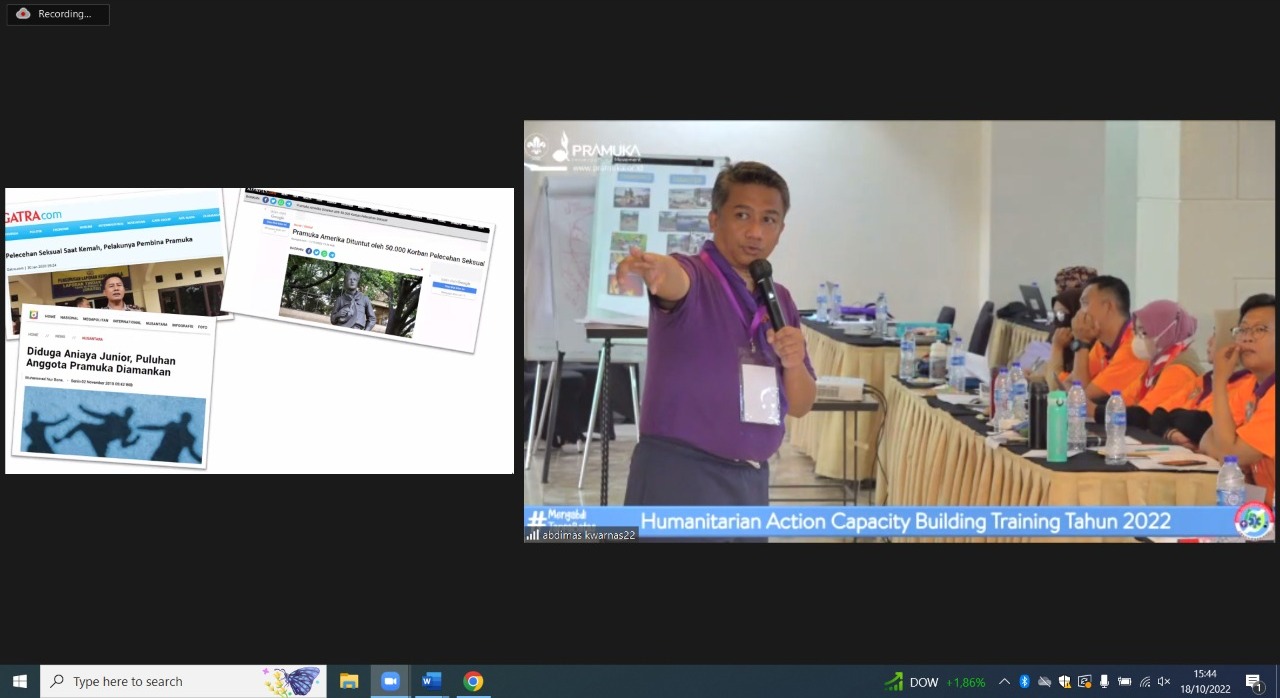Open Microsoft Word from the taskbar

click(x=432, y=681)
